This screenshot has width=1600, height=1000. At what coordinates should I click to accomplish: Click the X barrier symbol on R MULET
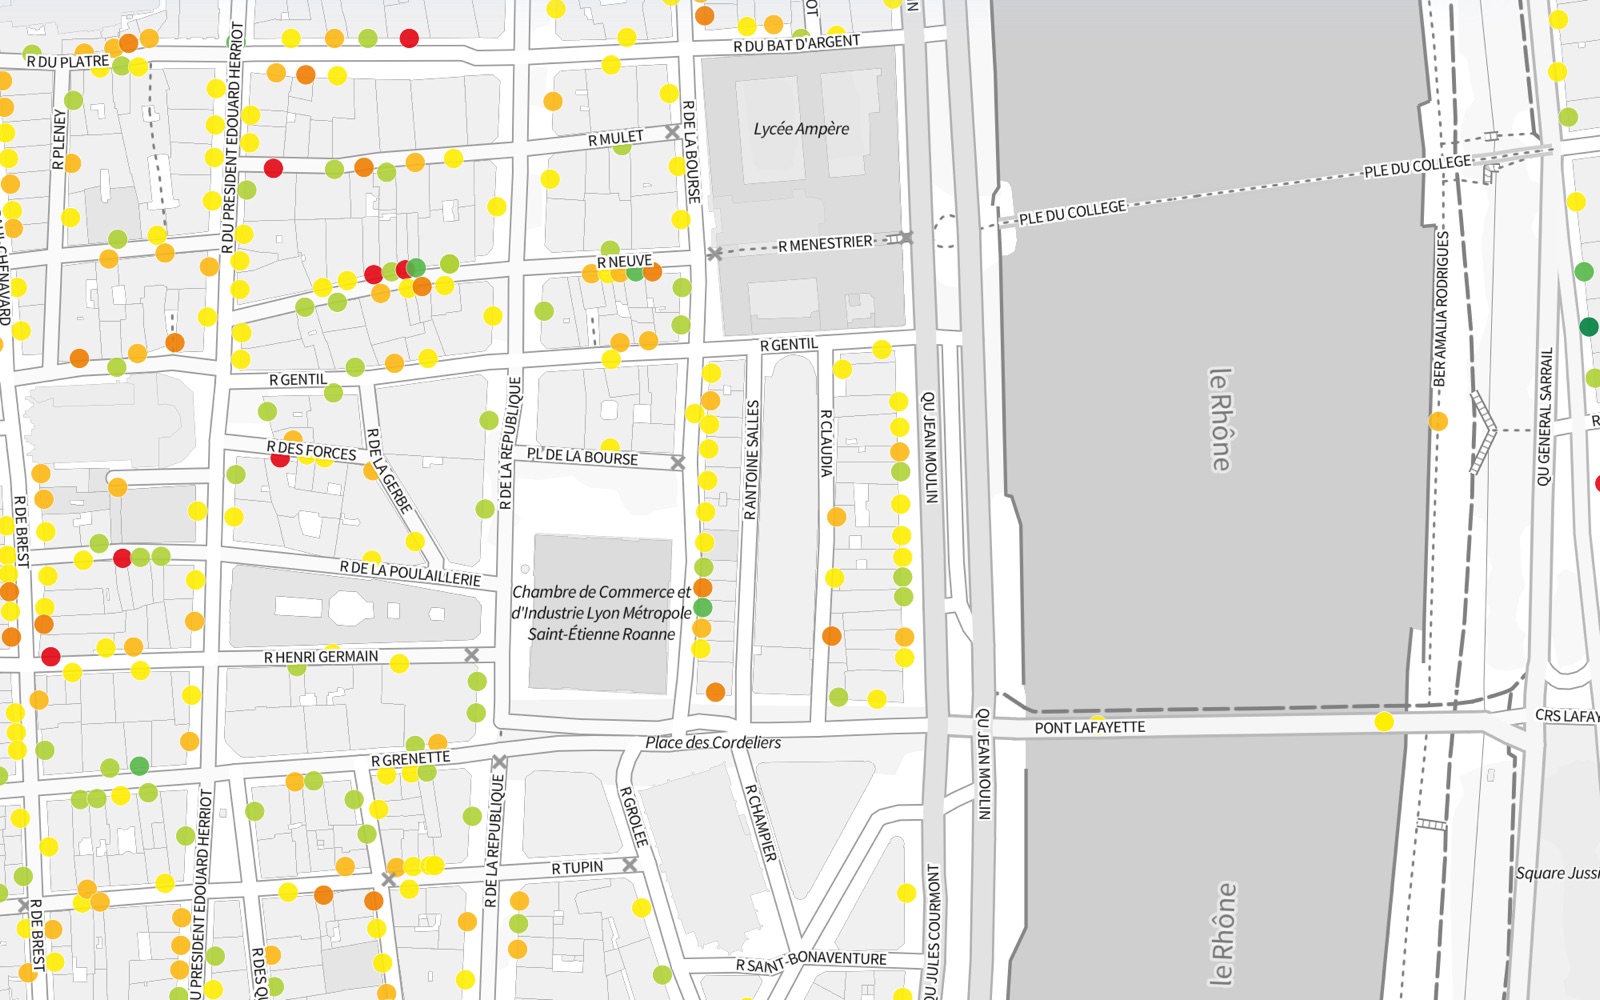pyautogui.click(x=672, y=133)
